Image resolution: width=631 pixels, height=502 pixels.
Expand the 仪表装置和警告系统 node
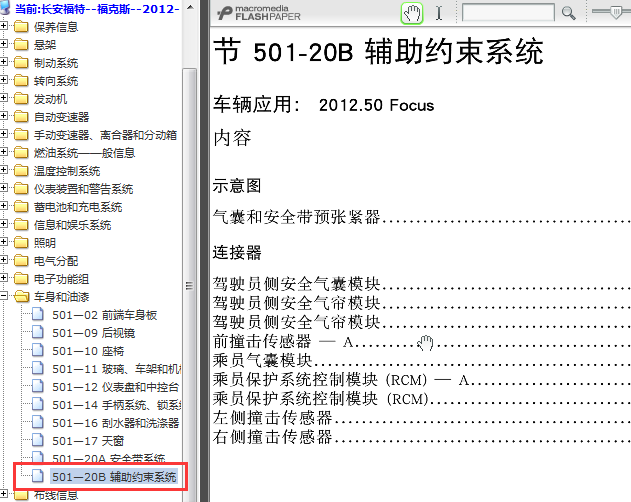4,188
